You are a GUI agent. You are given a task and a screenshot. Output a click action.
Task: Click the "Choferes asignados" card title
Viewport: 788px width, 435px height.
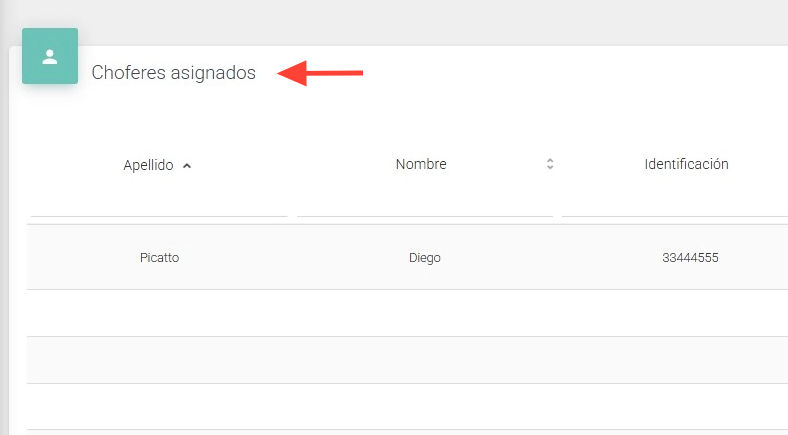173,73
